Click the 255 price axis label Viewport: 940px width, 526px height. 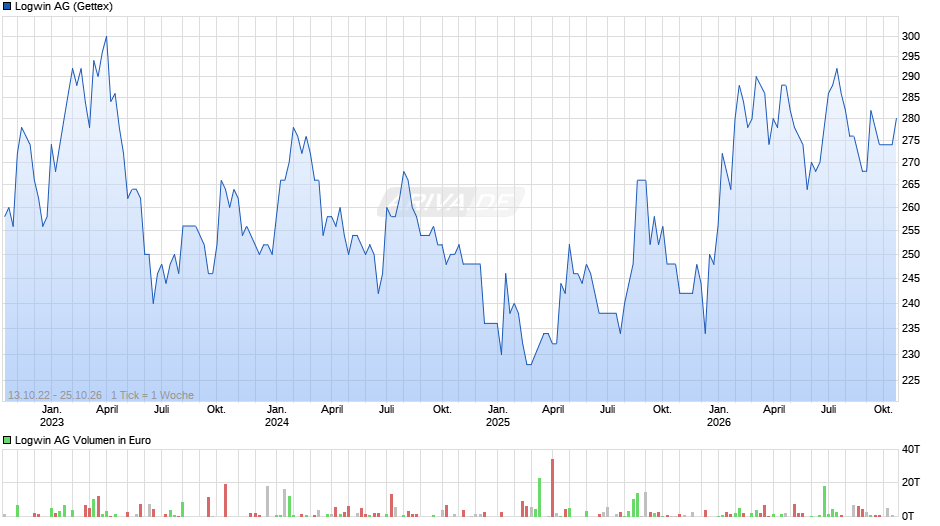click(x=911, y=230)
